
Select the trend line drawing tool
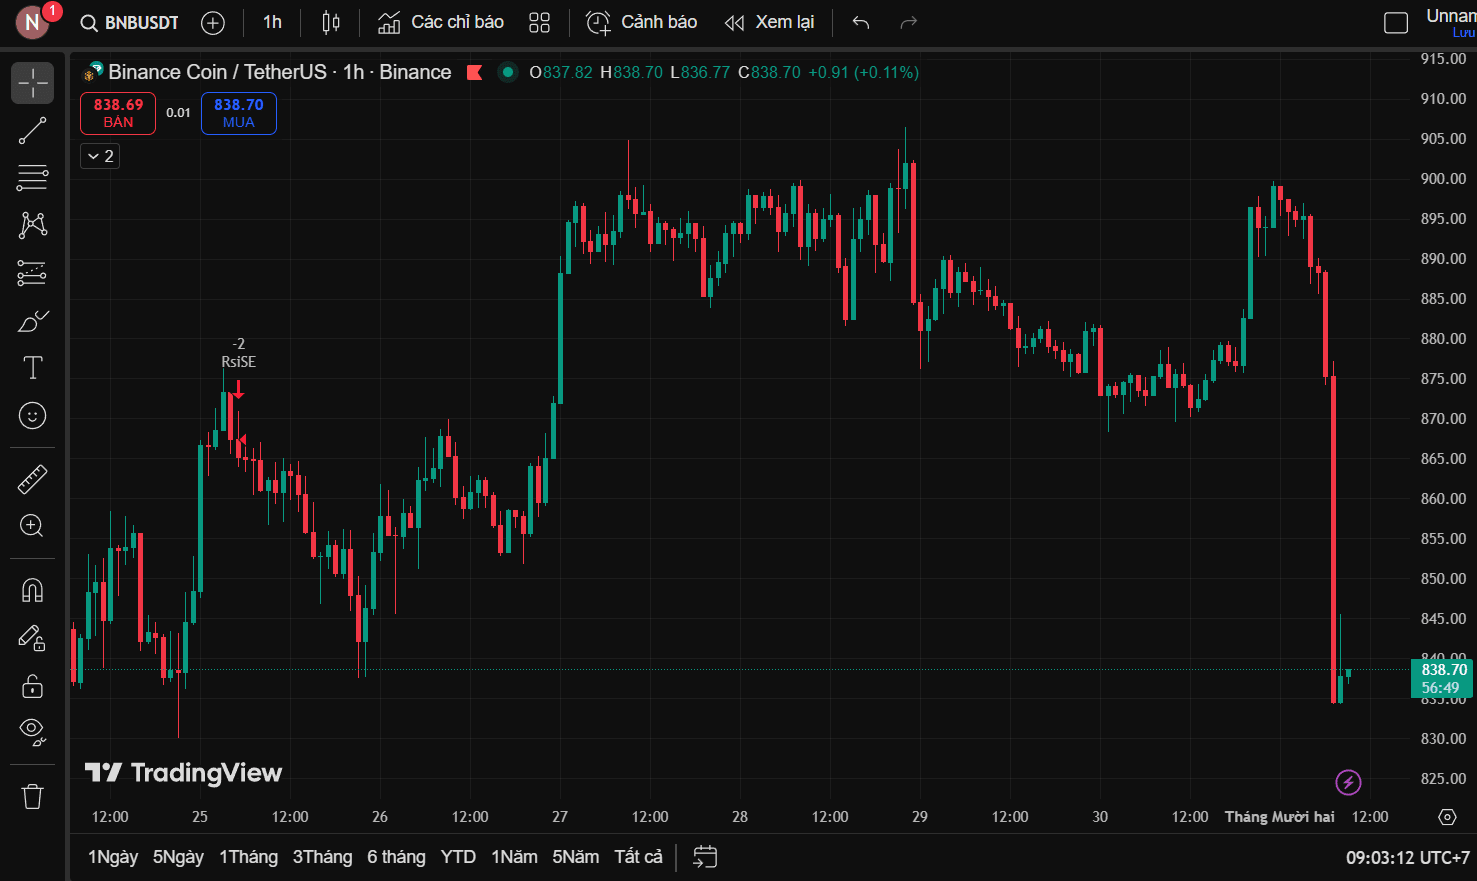32,130
